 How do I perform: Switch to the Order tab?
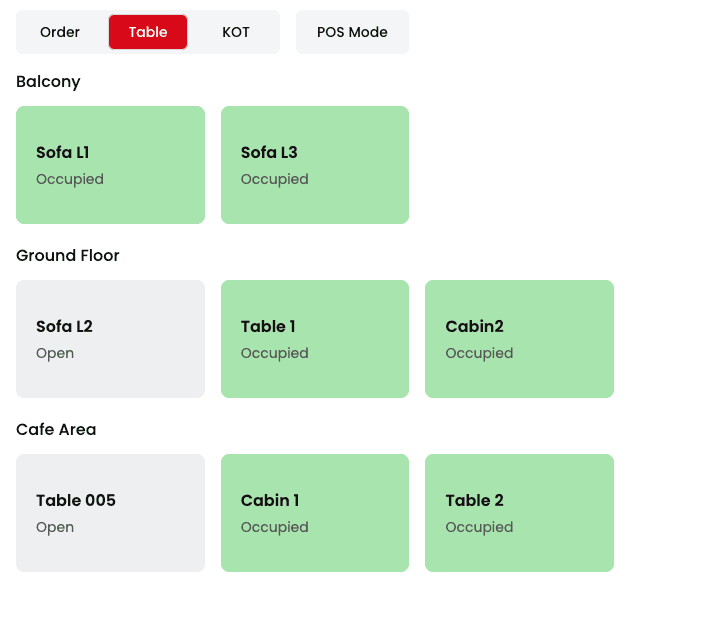point(60,32)
